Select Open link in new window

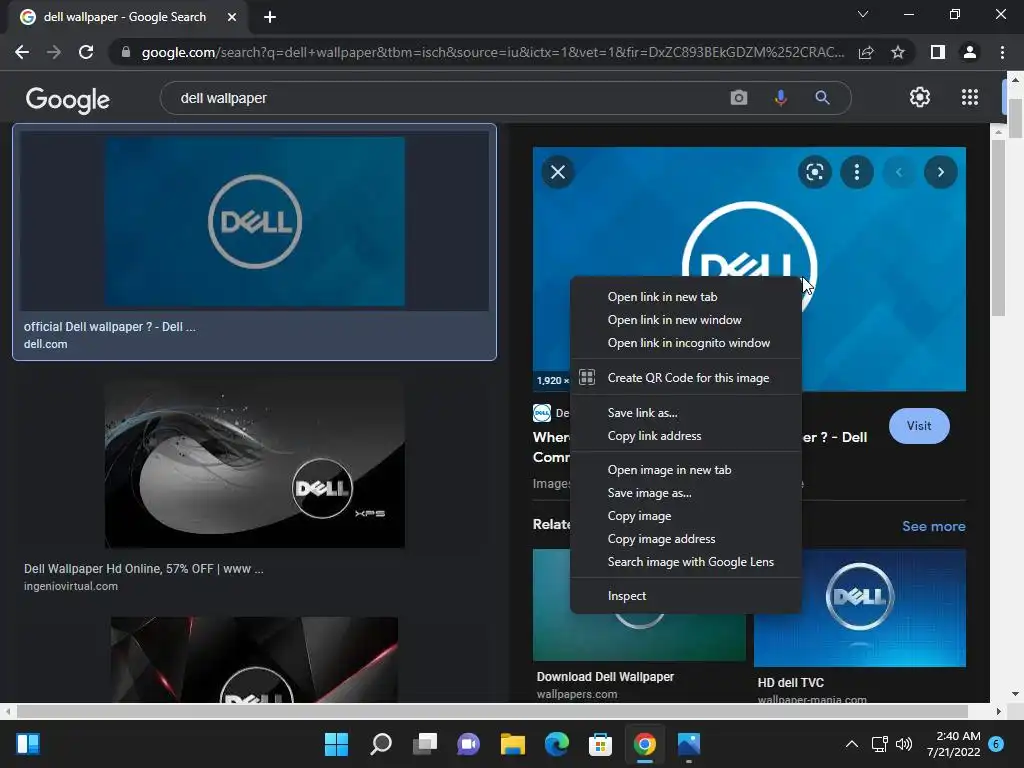click(686, 320)
